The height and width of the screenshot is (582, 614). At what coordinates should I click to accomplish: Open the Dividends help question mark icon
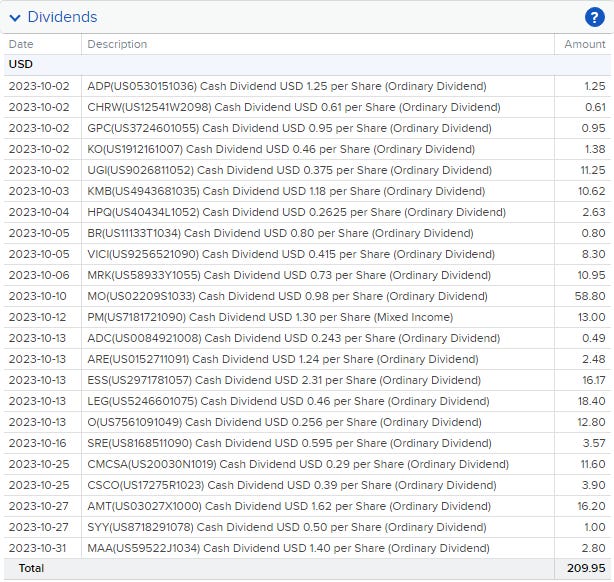coord(594,17)
